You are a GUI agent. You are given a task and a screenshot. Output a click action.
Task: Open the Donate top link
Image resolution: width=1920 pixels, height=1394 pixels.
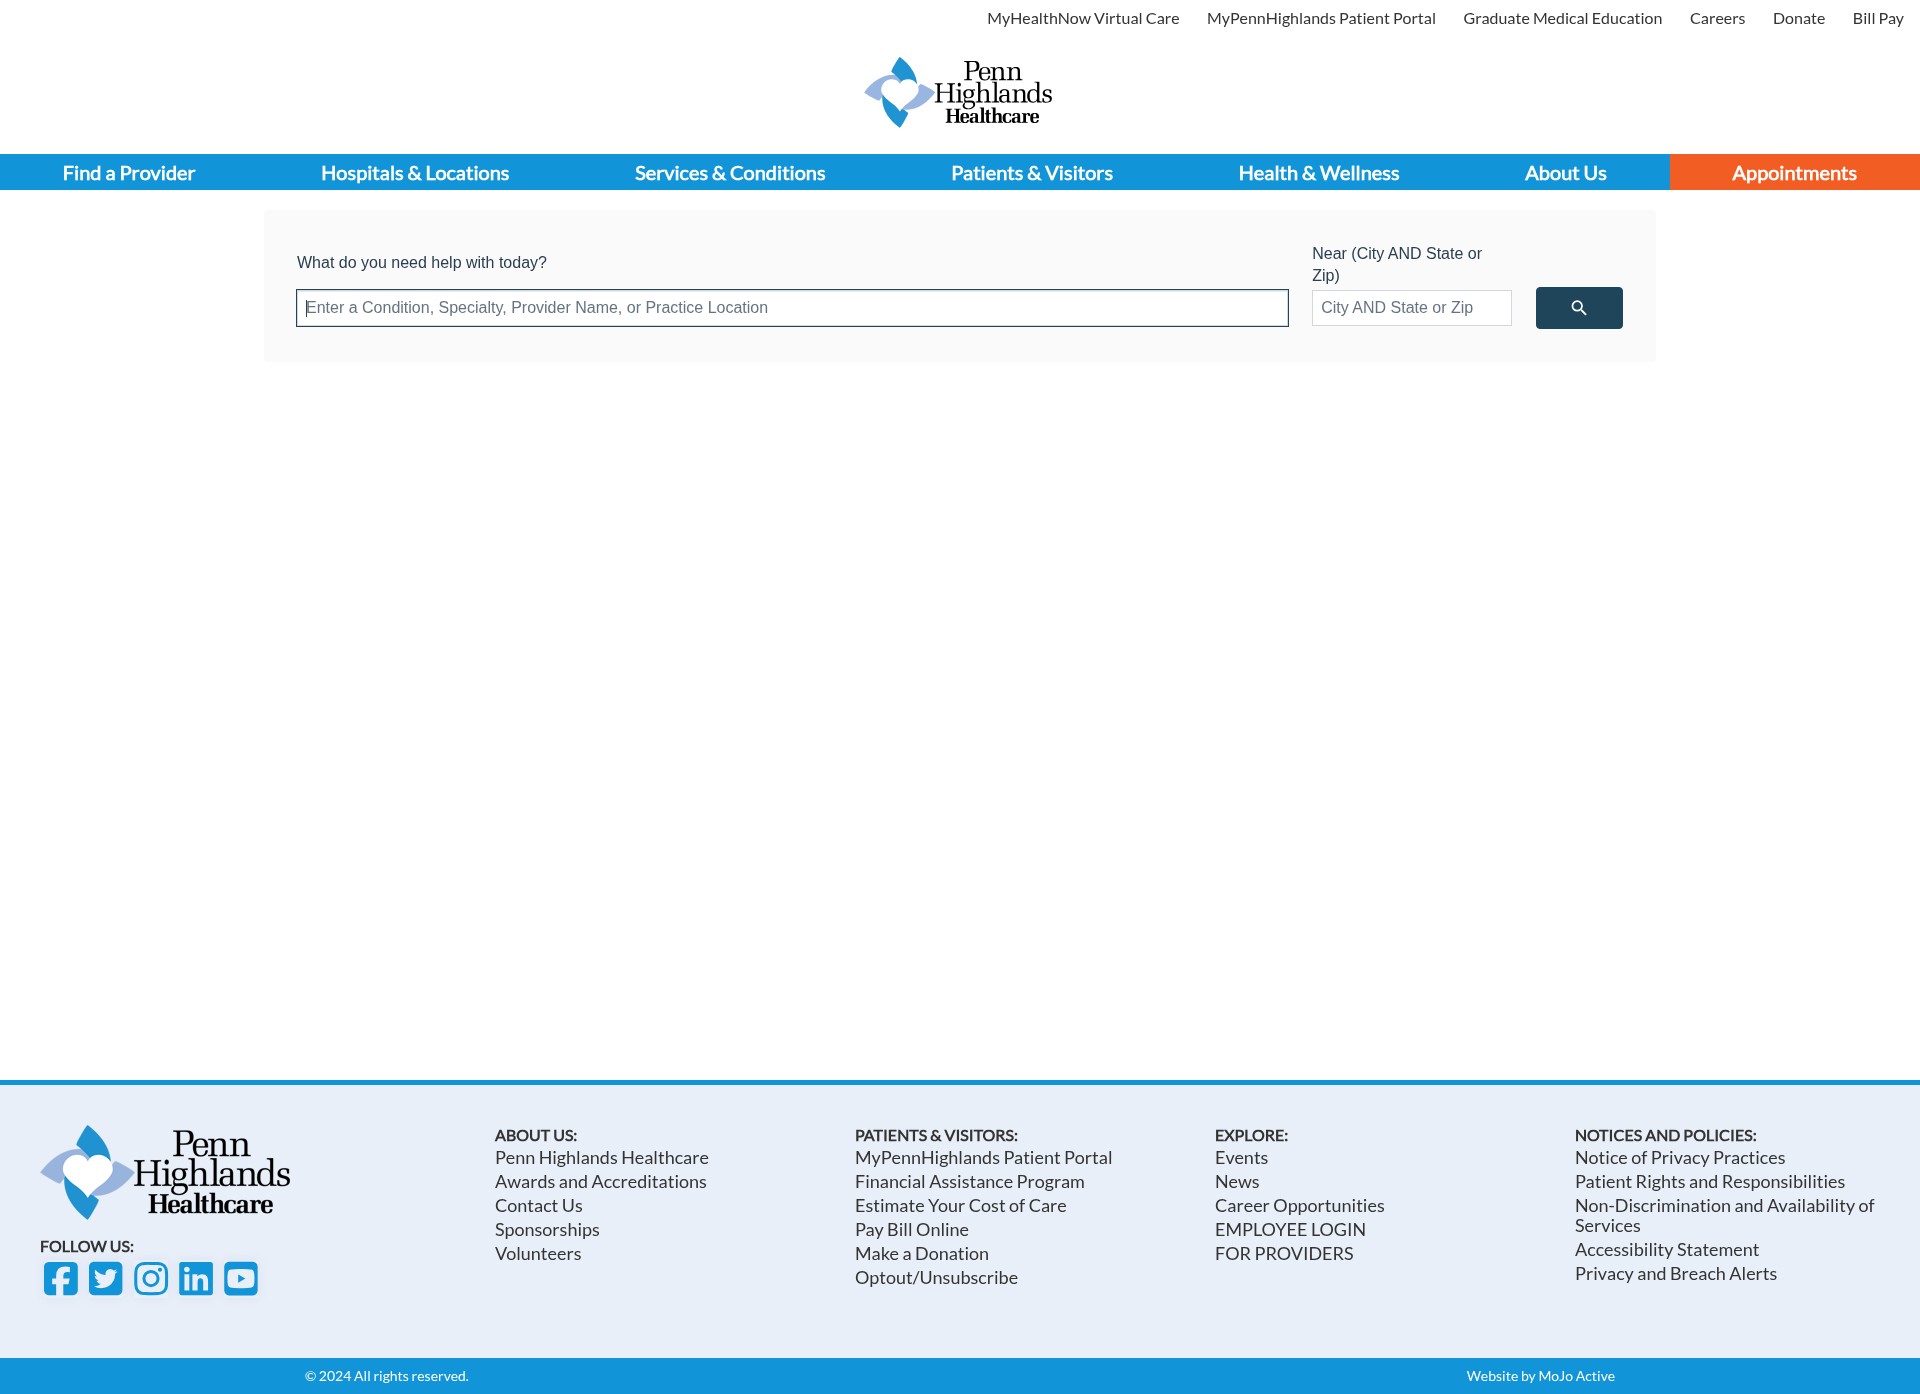[1799, 18]
